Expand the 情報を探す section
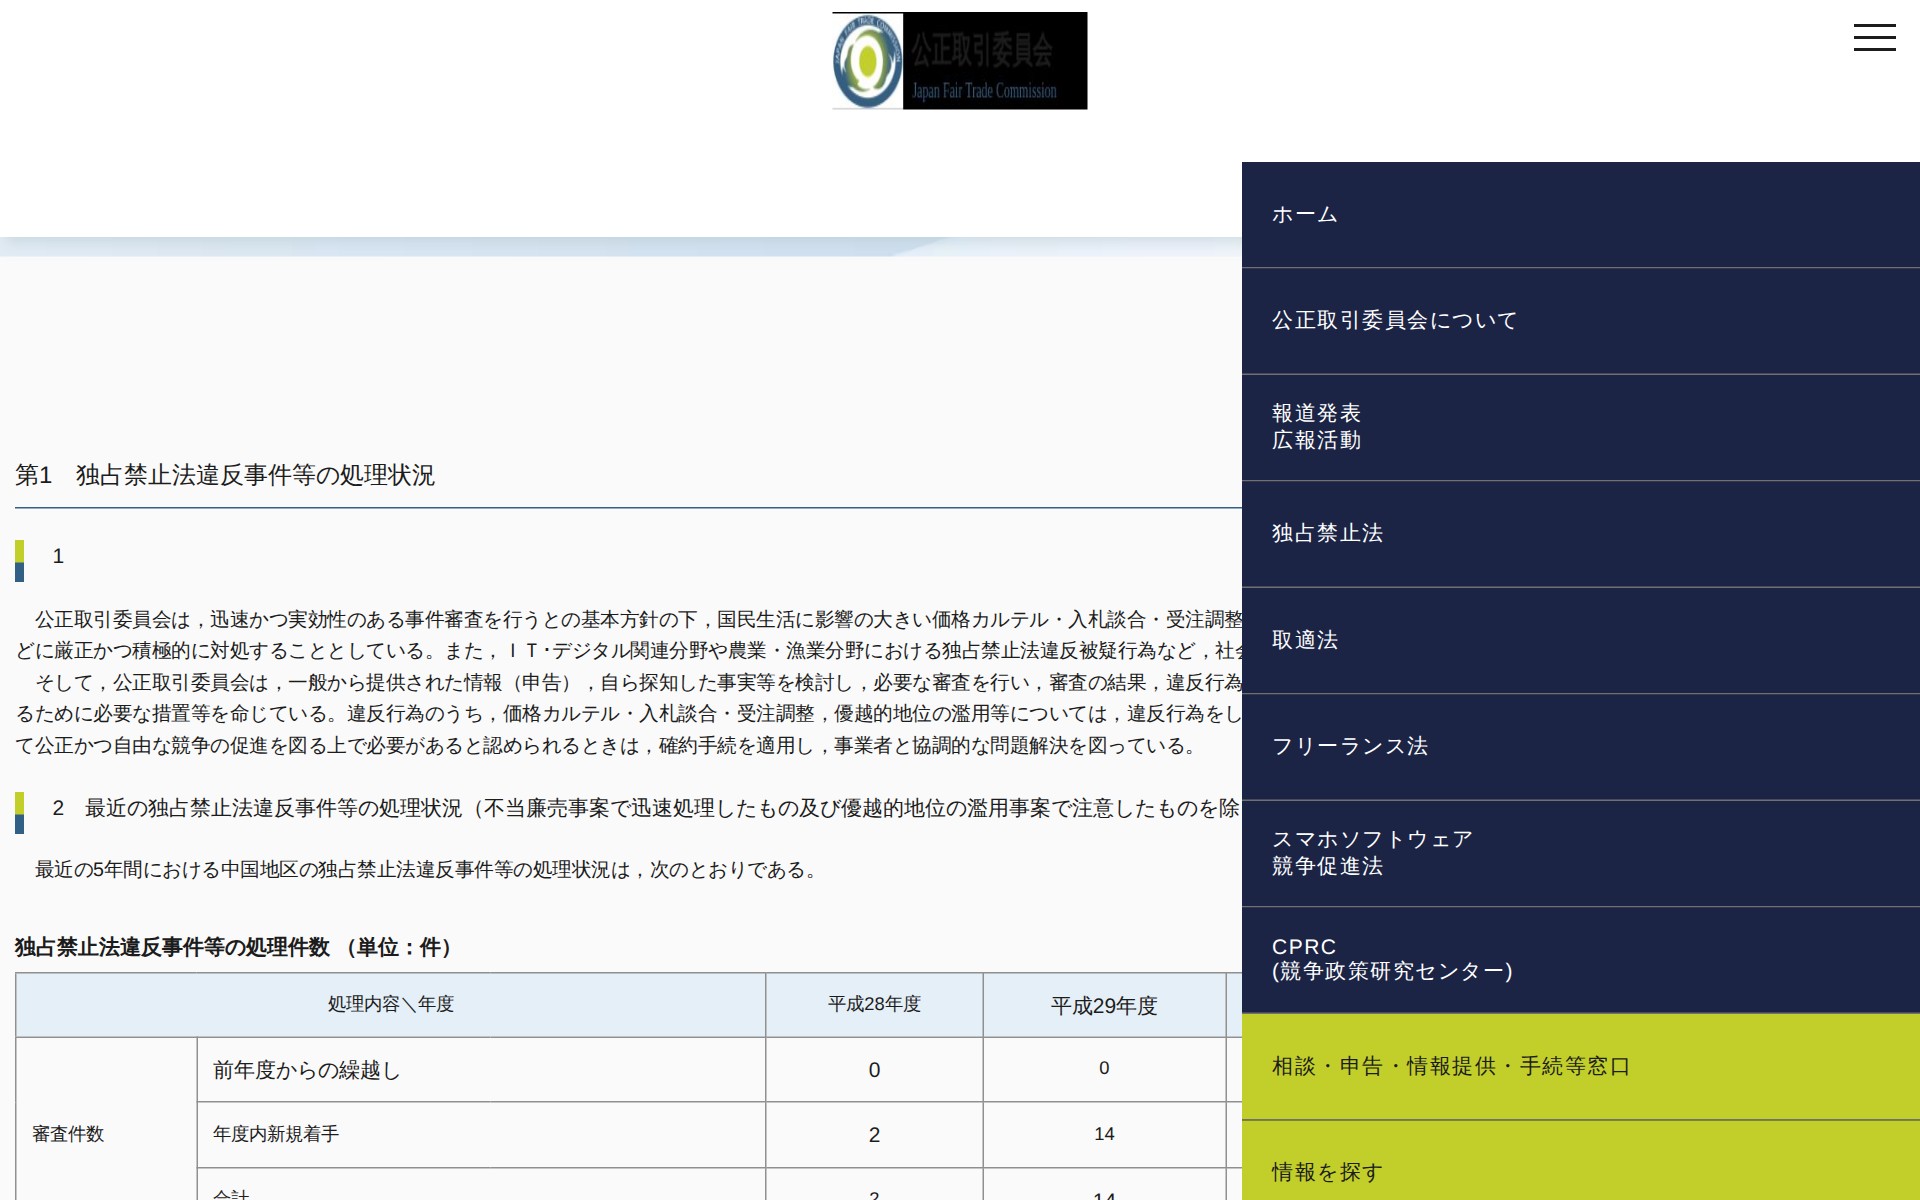Viewport: 1920px width, 1200px height. [x=1325, y=1170]
